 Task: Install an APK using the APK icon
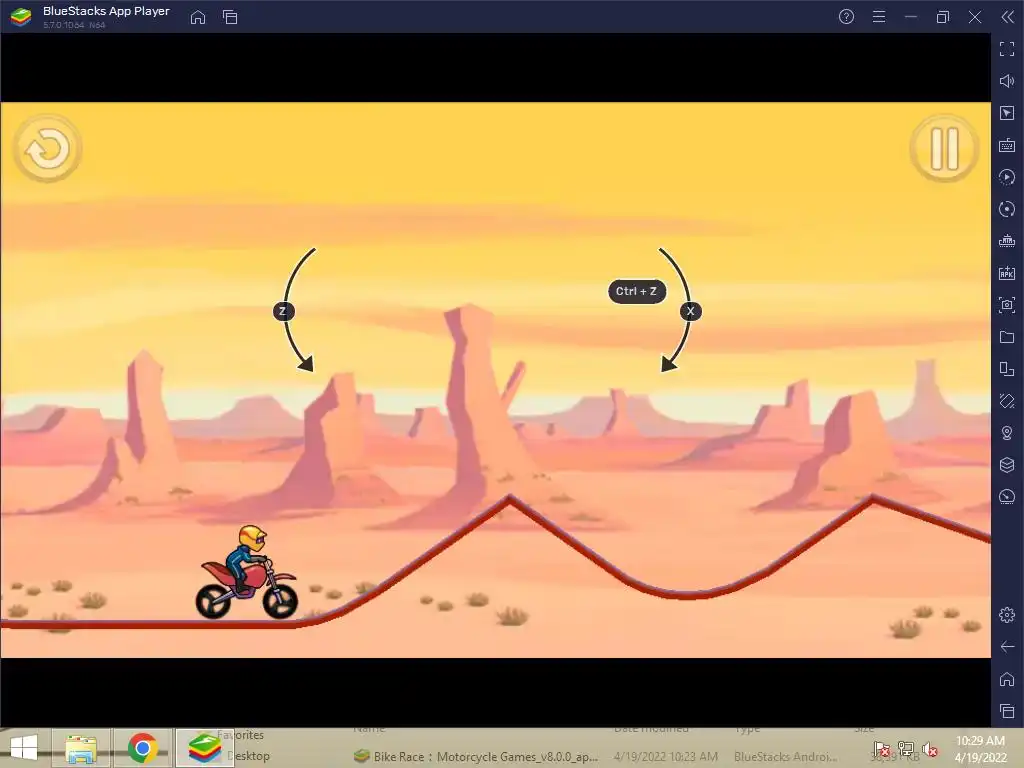tap(1007, 273)
